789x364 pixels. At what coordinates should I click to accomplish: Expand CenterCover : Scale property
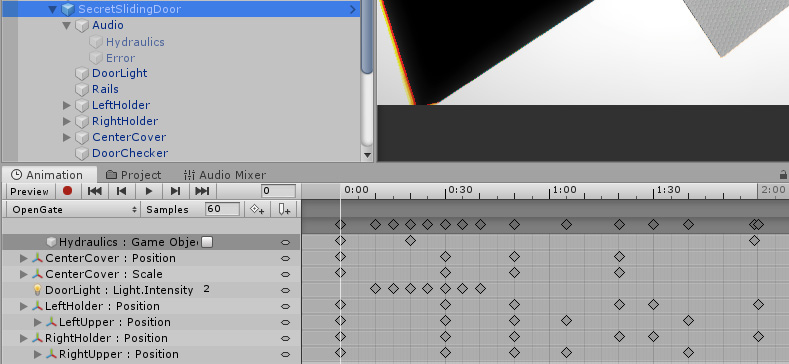23,274
